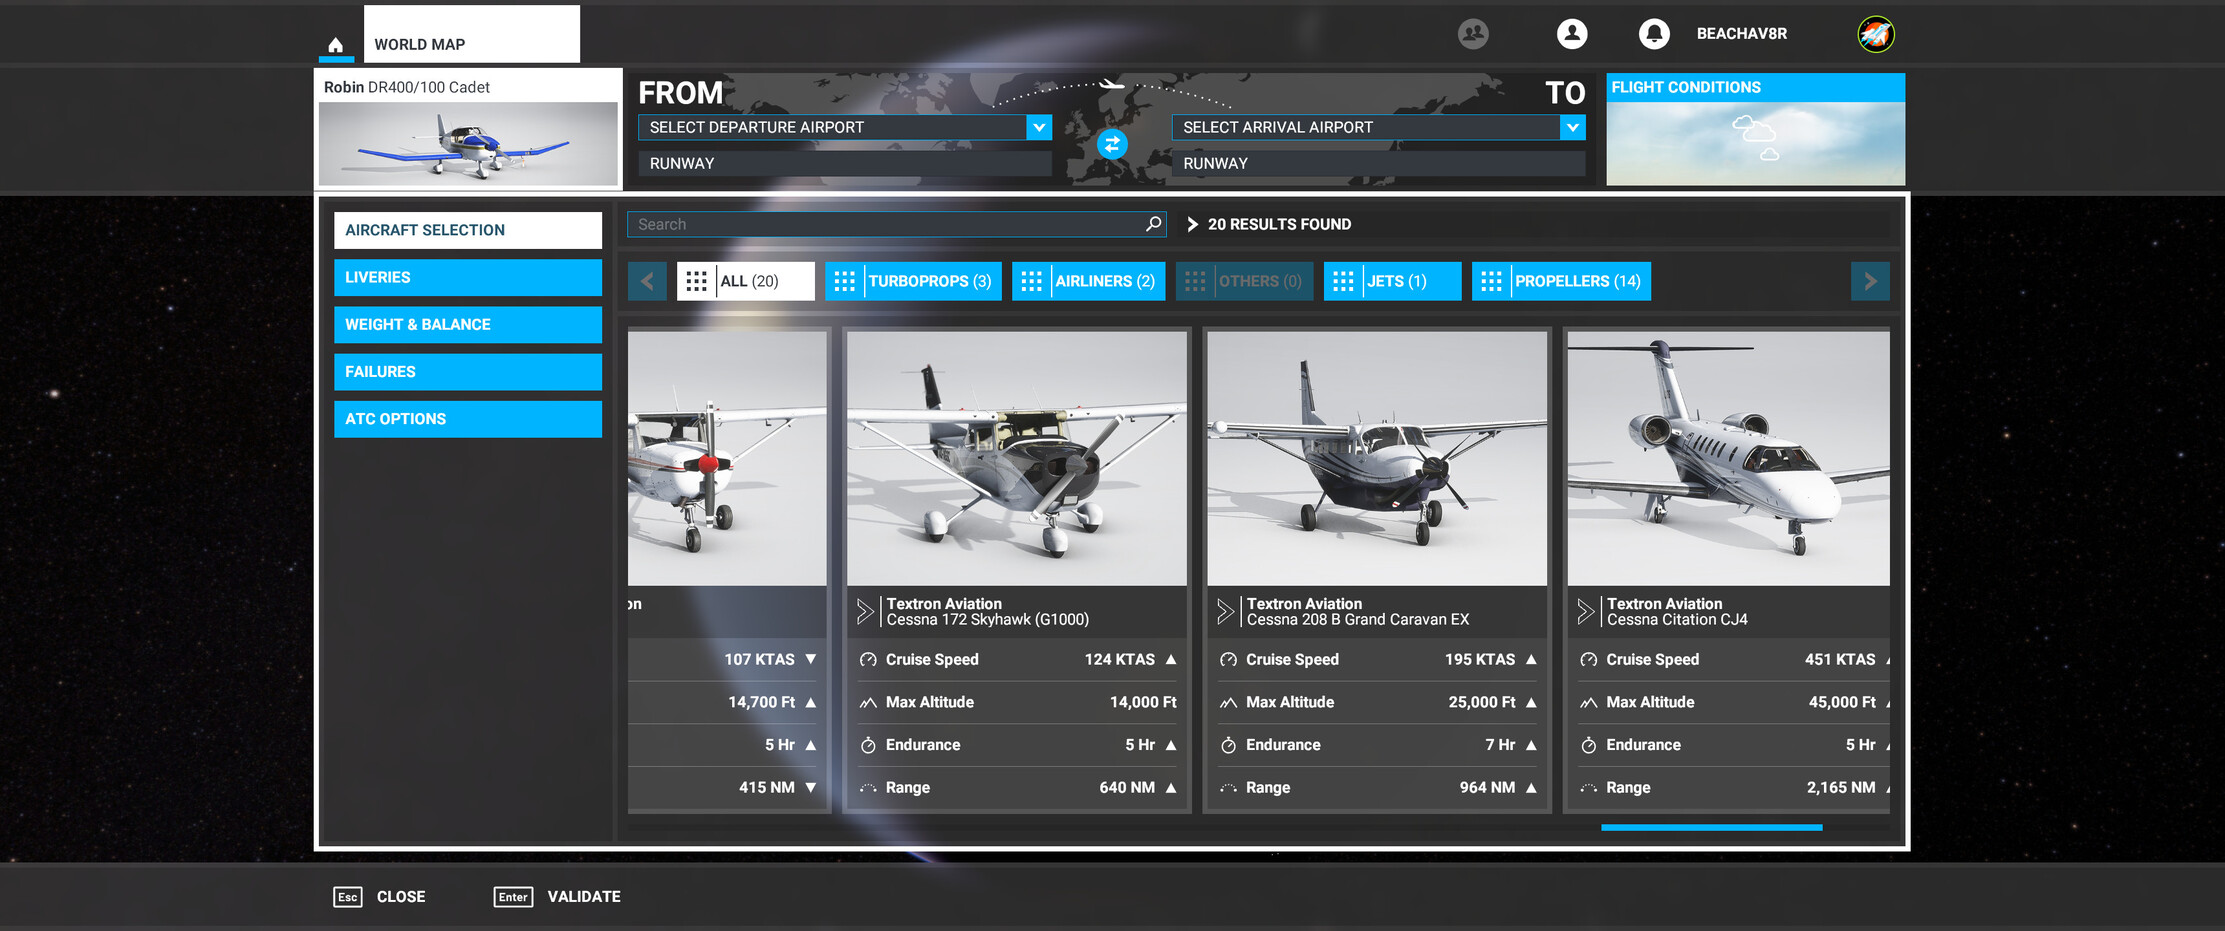Click the Airliners filter grid icon
This screenshot has width=2225, height=931.
1032,281
